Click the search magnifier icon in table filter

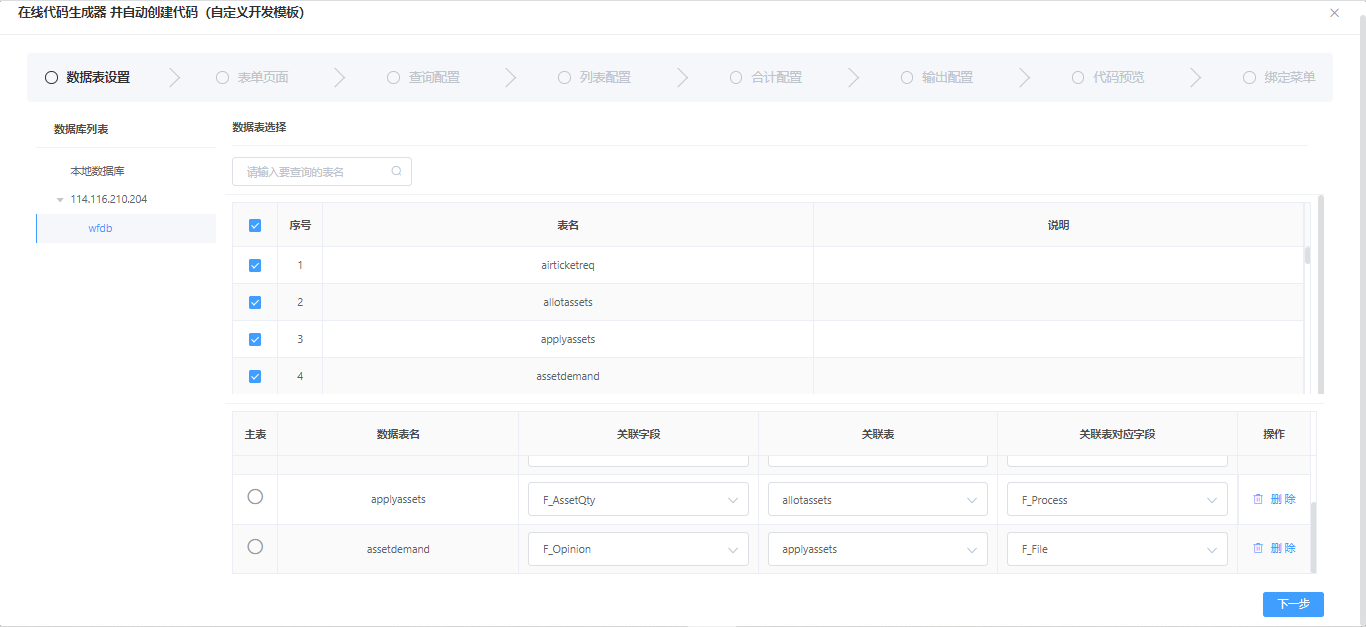click(x=397, y=171)
